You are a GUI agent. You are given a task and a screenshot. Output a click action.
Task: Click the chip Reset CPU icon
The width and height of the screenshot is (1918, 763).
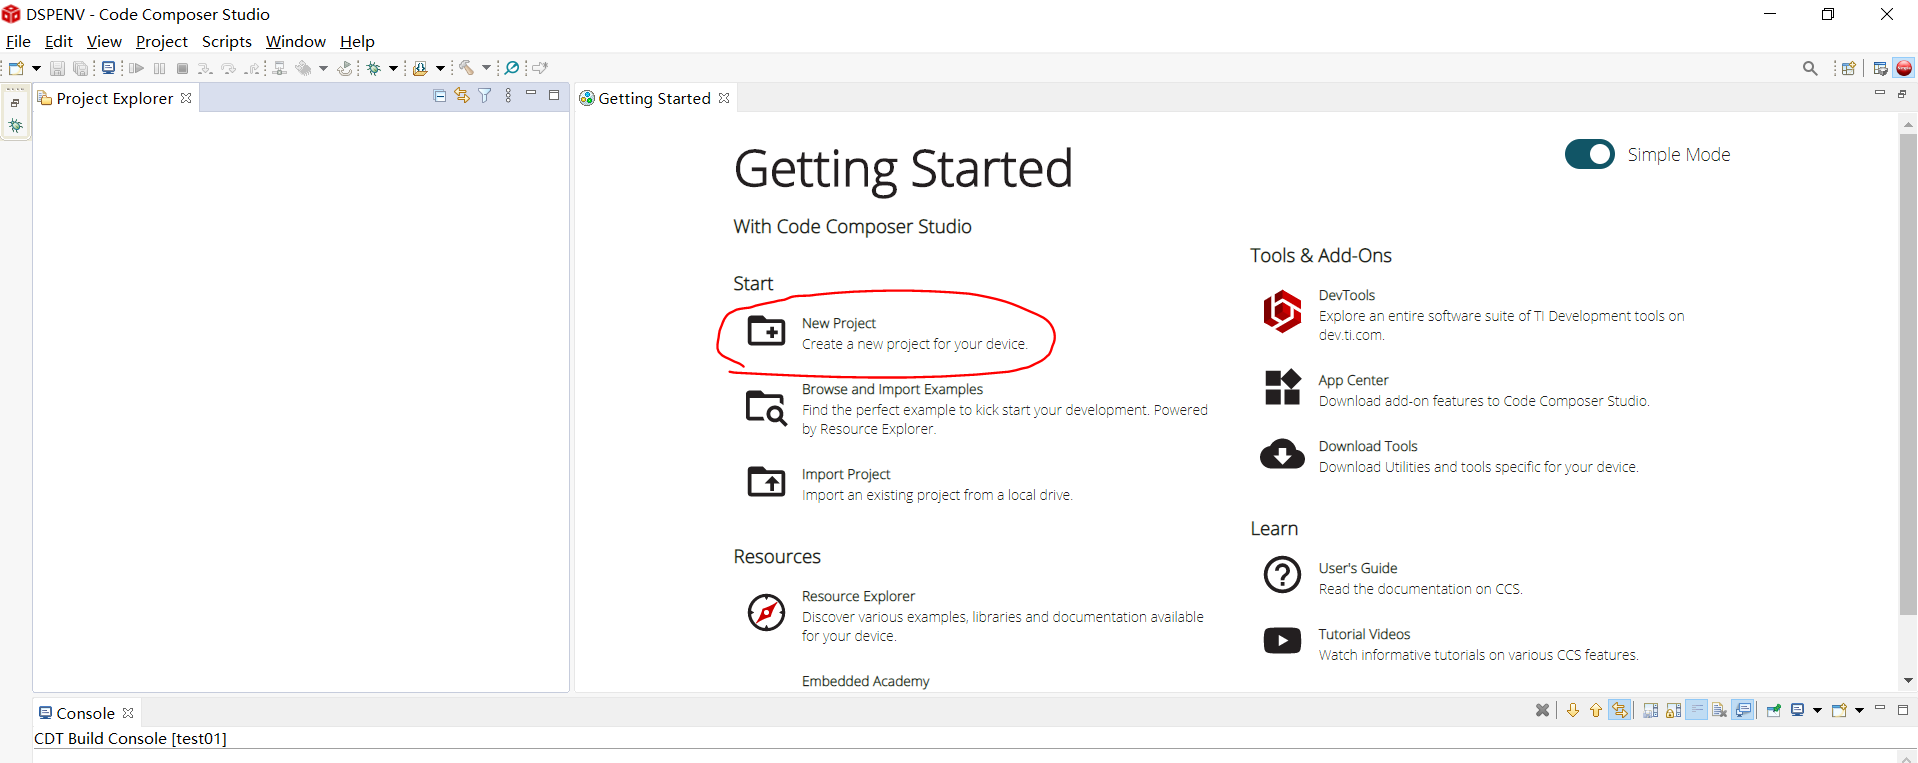pos(303,68)
